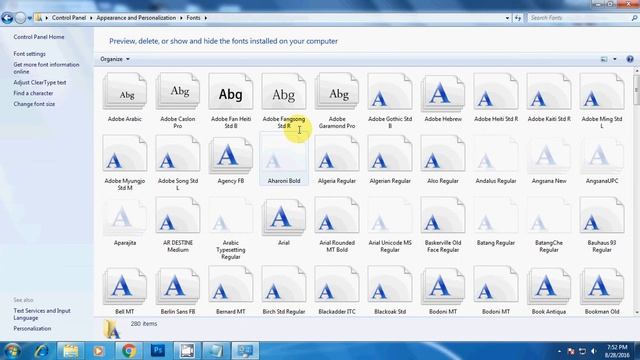Open the Organize dropdown menu
The width and height of the screenshot is (640, 360).
tap(115, 59)
